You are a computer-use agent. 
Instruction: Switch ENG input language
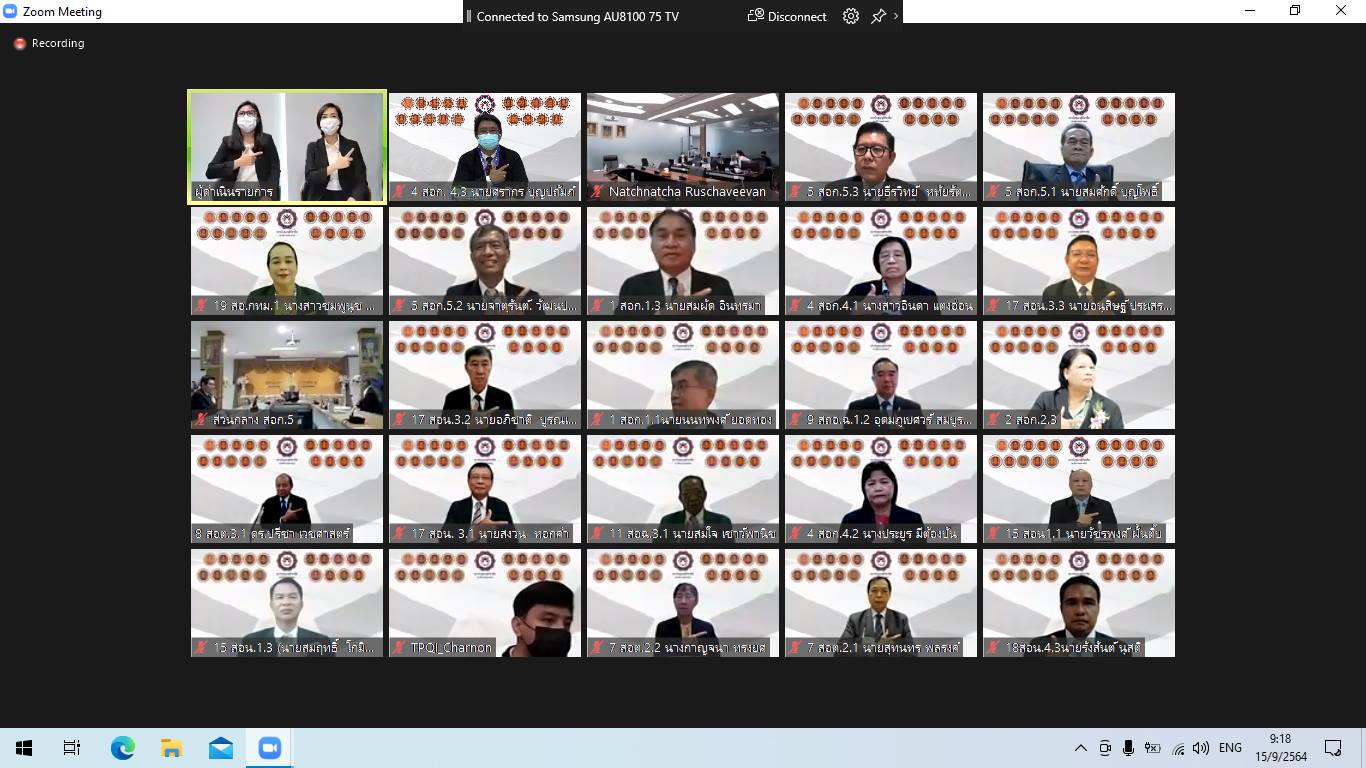[x=1230, y=748]
